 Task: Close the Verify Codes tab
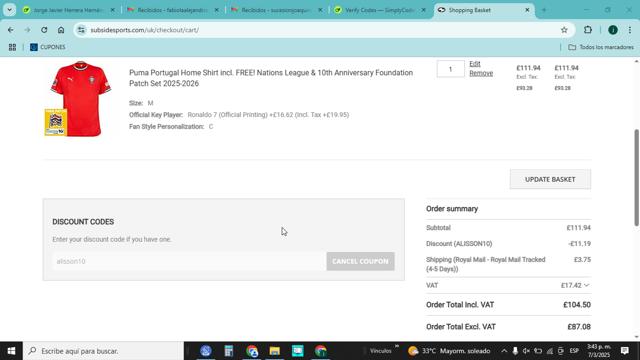(423, 10)
